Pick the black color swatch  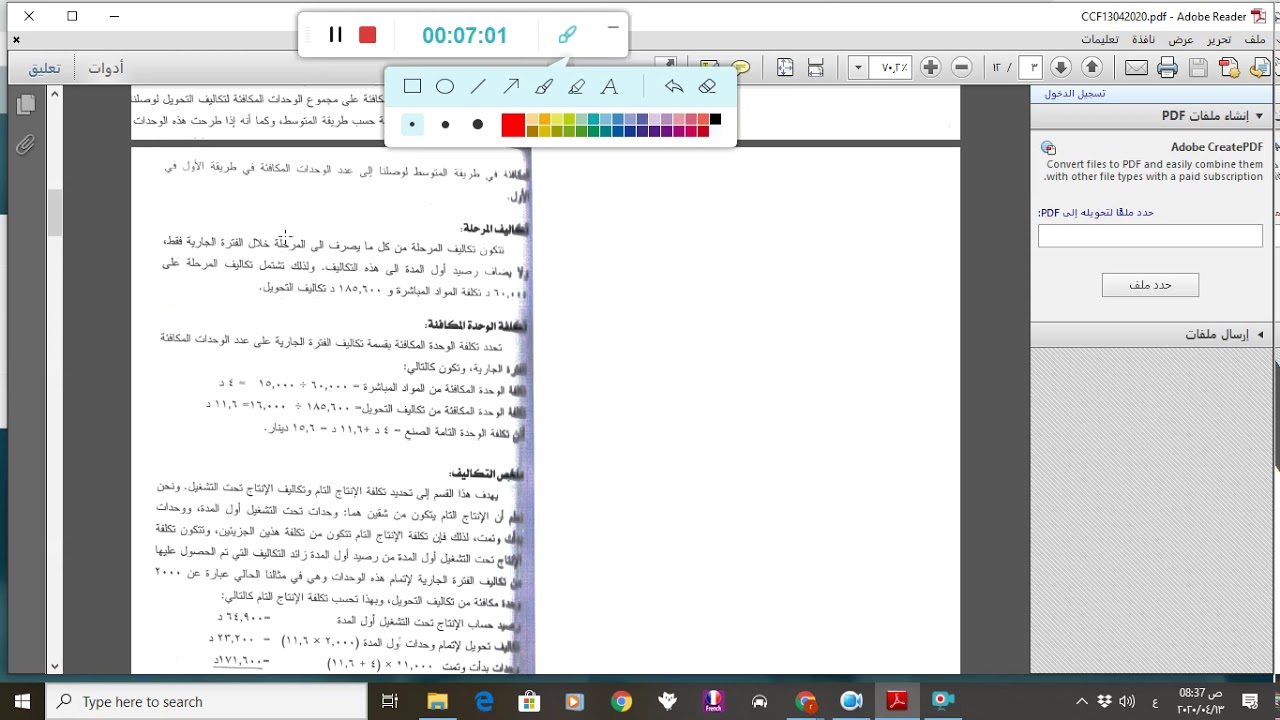pos(715,120)
